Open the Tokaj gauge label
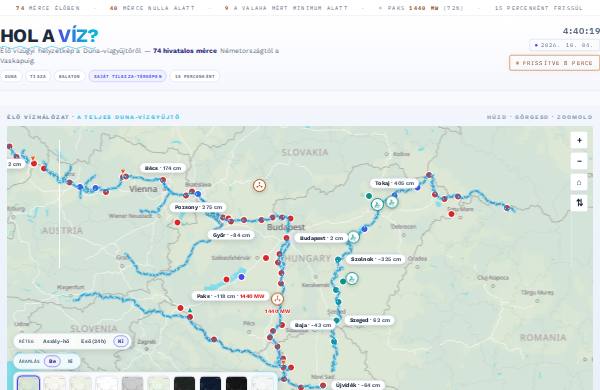This screenshot has height=390, width=600. [394, 183]
